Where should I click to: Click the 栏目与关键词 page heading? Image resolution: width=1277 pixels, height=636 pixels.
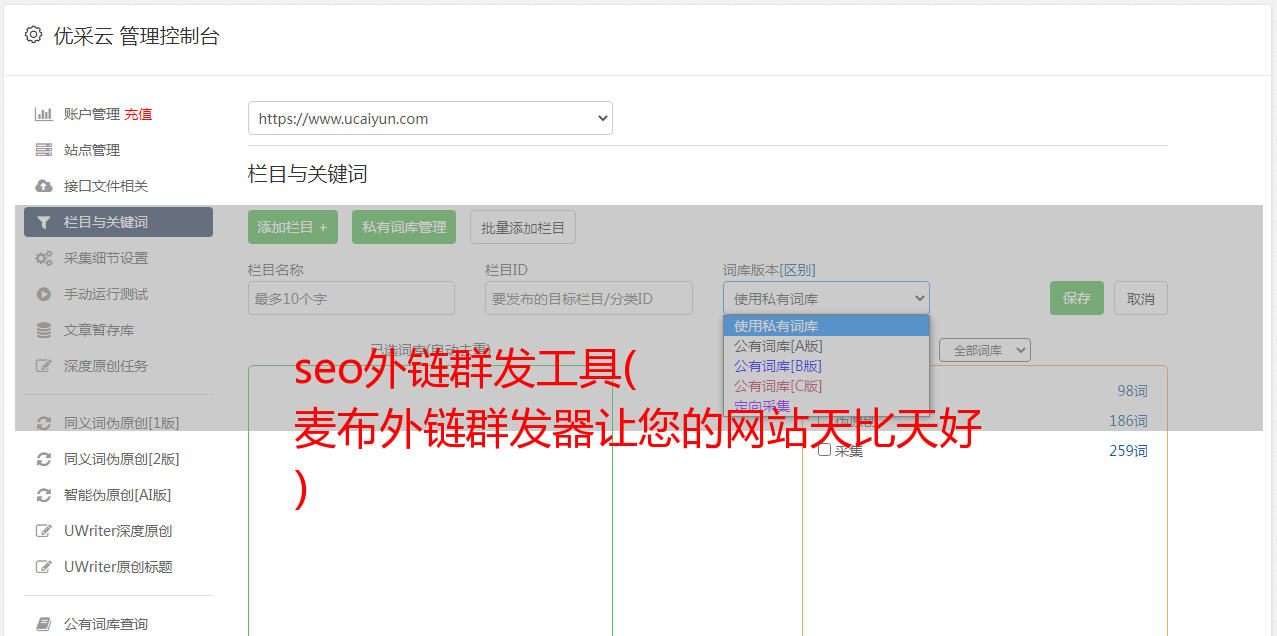(x=308, y=174)
